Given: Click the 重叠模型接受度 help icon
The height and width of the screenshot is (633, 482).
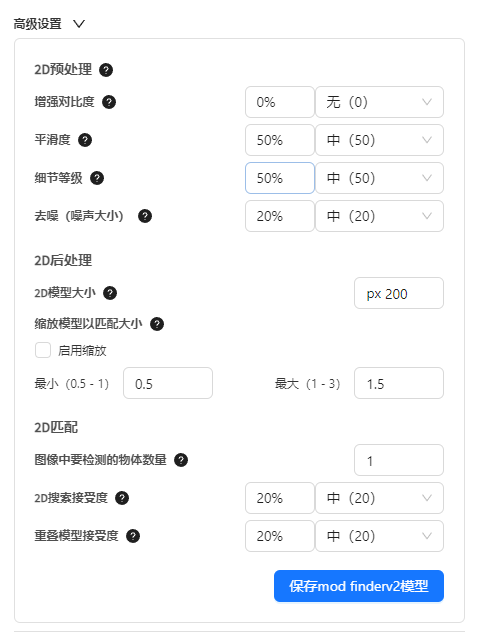Looking at the screenshot, I should click(133, 536).
